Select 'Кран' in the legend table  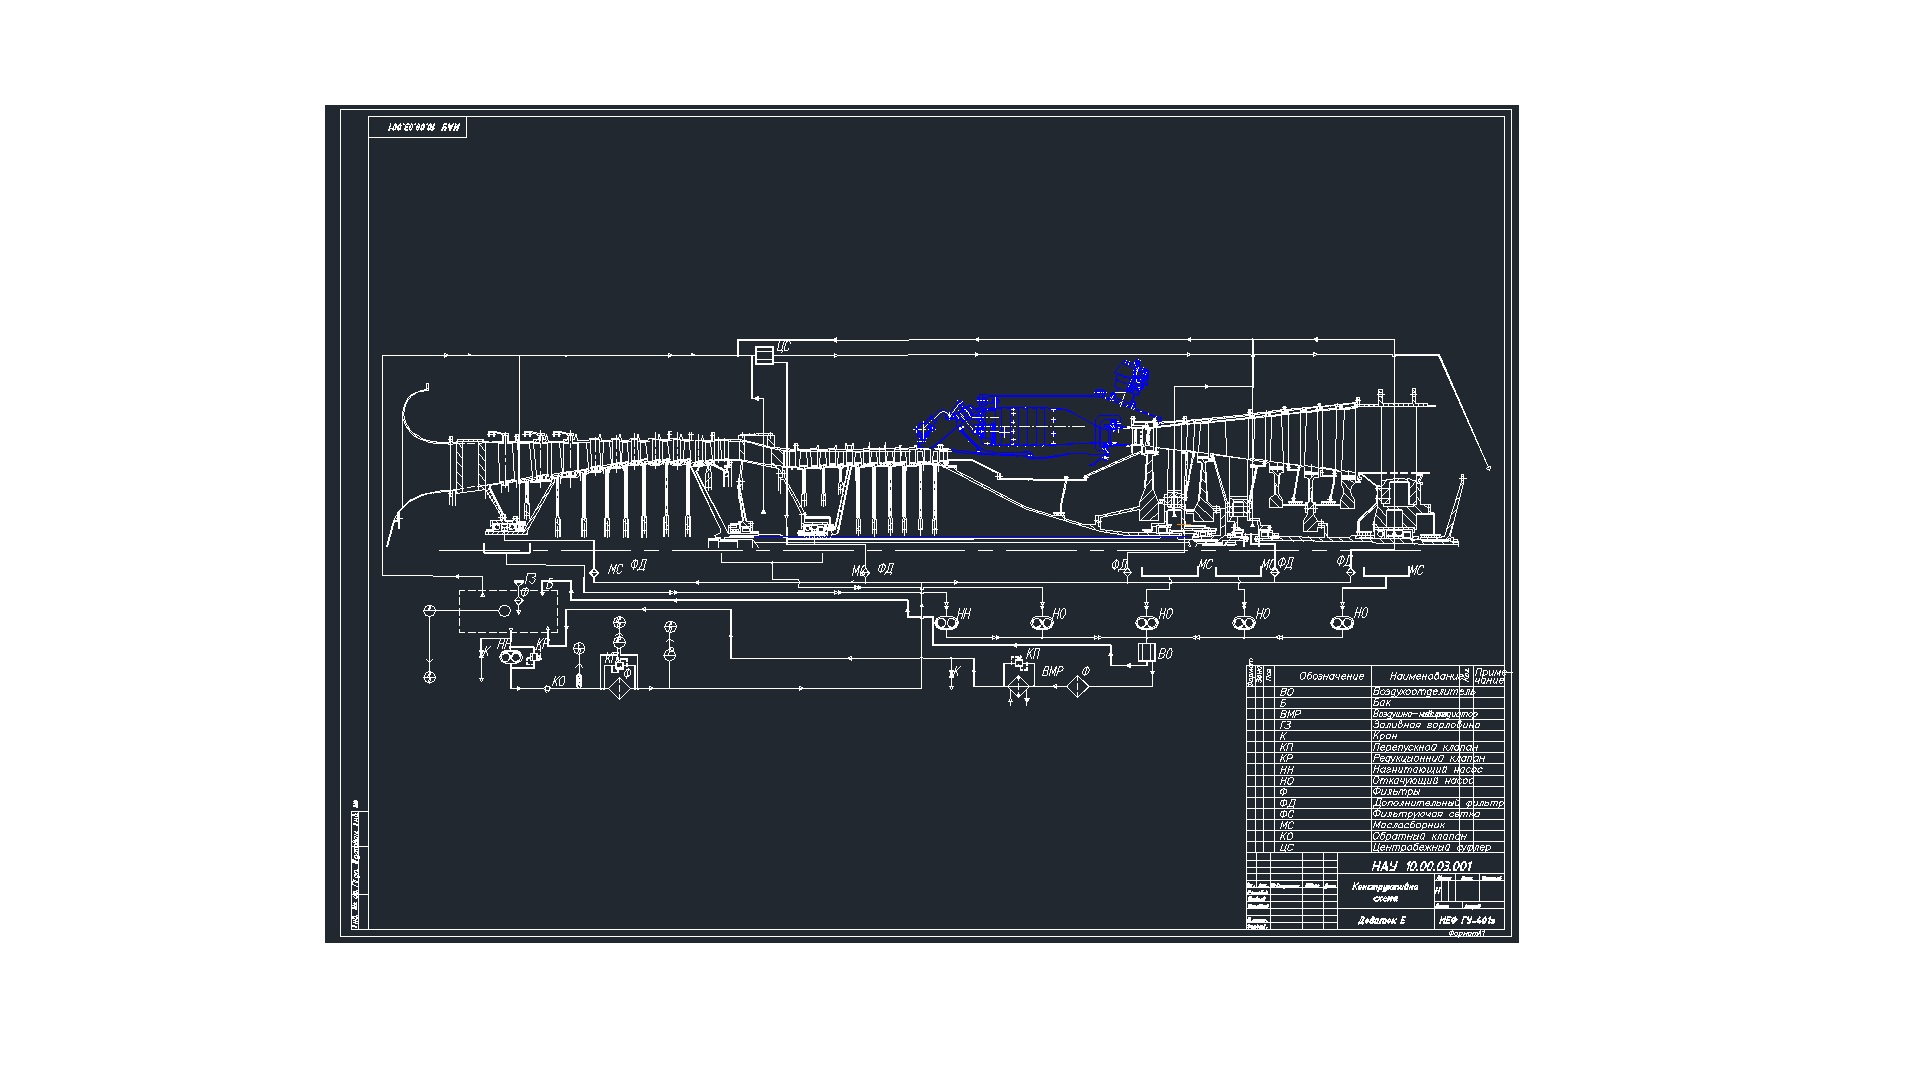(1385, 736)
